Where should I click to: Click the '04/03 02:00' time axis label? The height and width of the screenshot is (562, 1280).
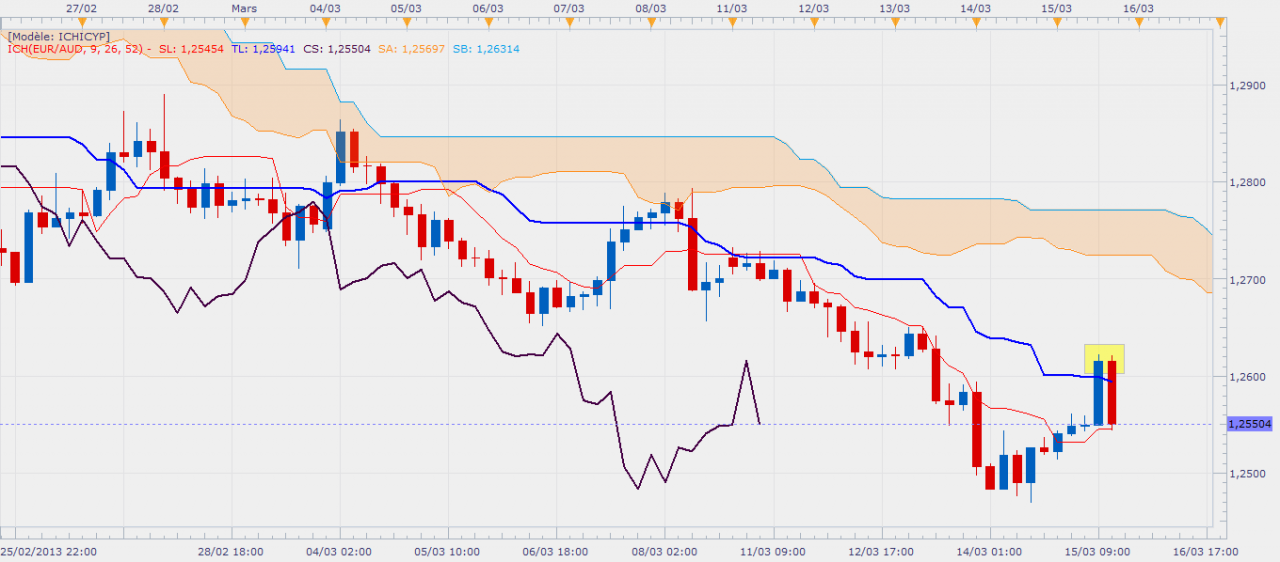[x=338, y=551]
